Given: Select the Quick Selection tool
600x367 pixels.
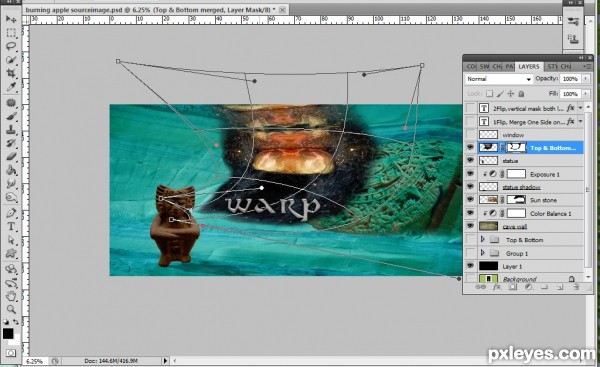Looking at the screenshot, I should tap(11, 60).
